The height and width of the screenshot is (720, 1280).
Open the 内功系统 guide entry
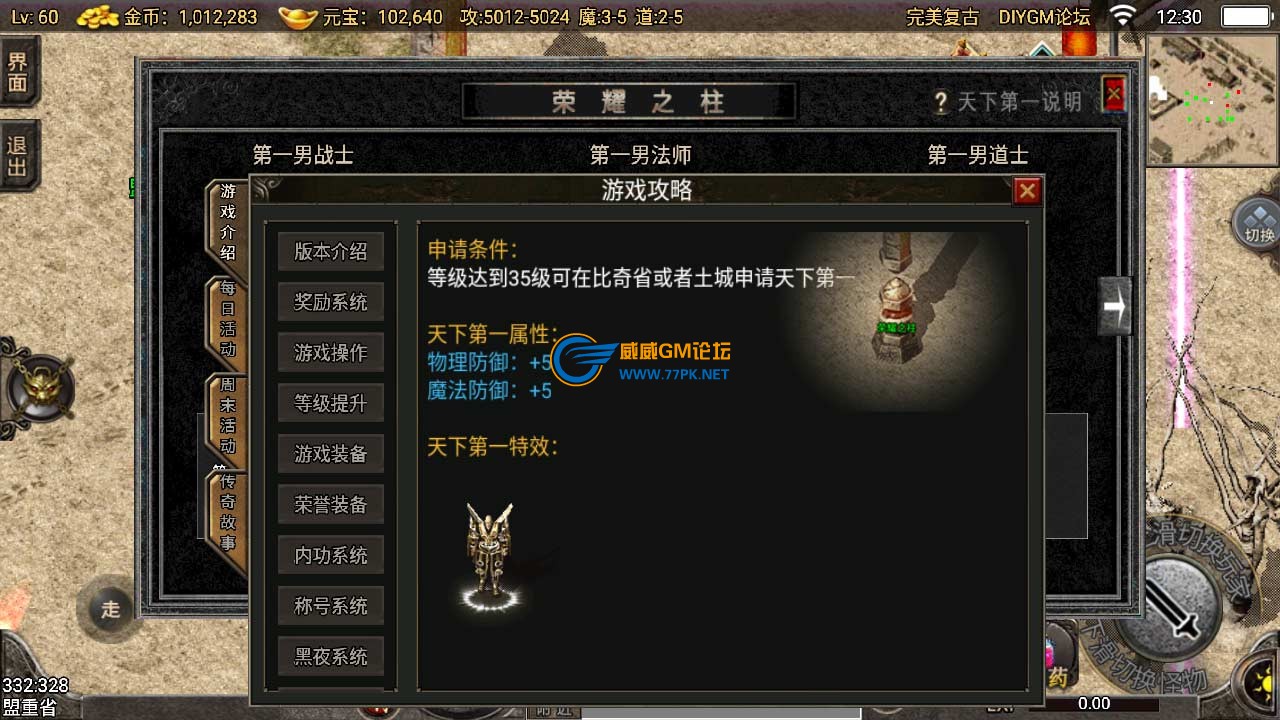coord(331,555)
